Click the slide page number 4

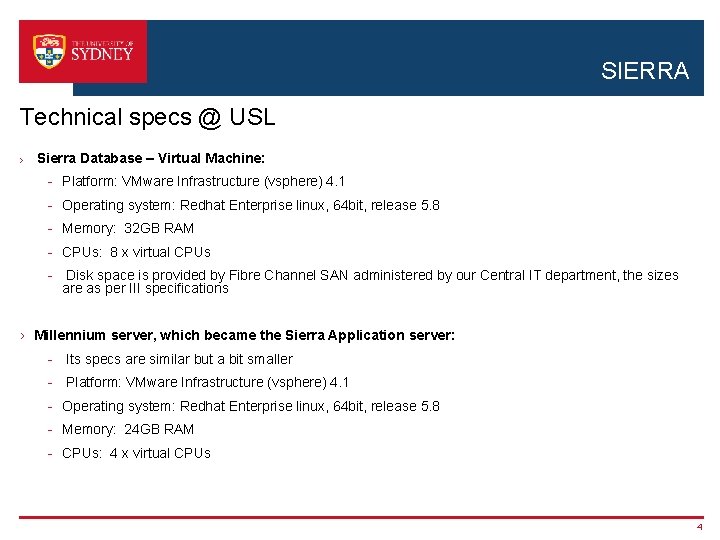tap(699, 527)
